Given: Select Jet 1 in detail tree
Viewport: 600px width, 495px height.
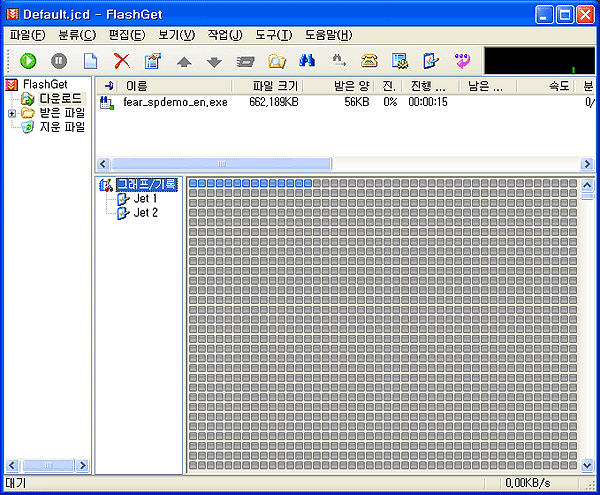Looking at the screenshot, I should (x=145, y=199).
